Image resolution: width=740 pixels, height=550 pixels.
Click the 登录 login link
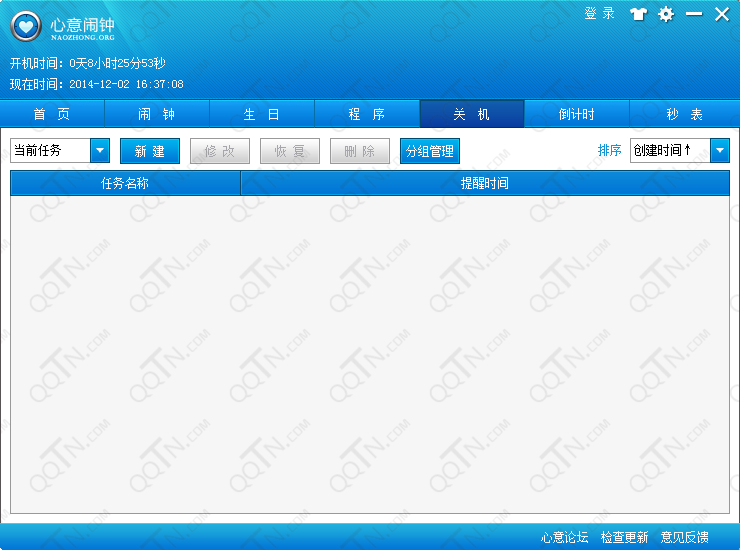coord(599,14)
